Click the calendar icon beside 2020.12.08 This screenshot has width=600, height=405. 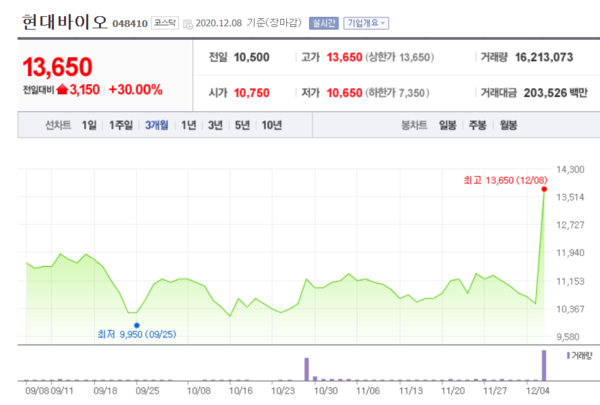[188, 24]
